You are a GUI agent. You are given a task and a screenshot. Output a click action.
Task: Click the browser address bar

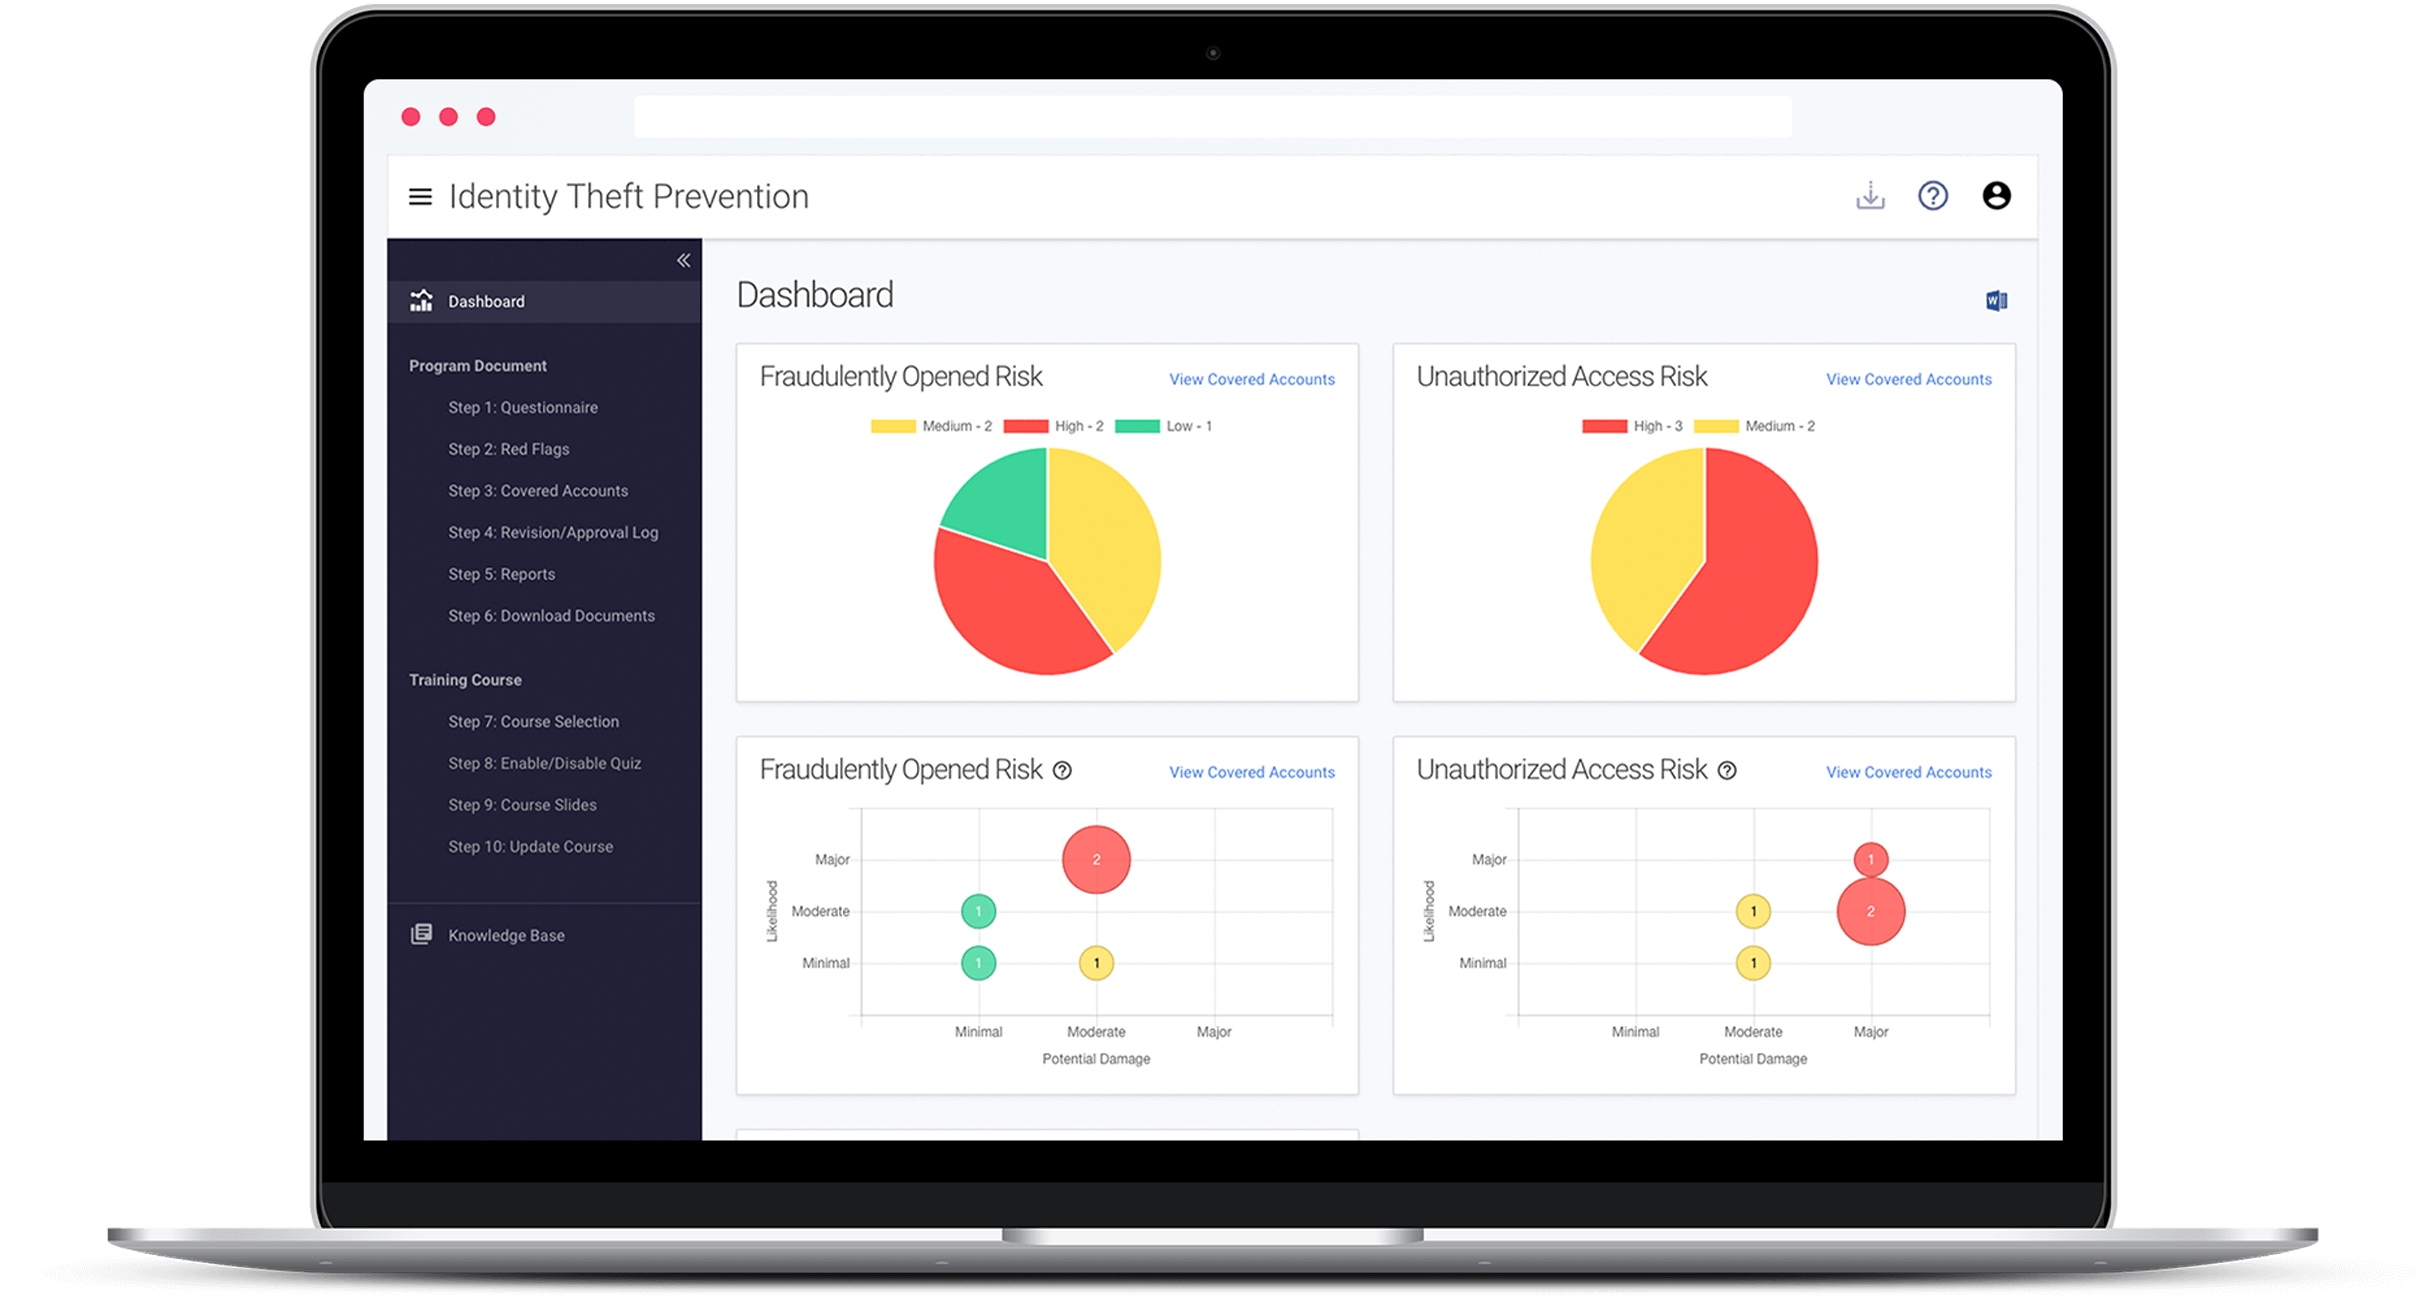tap(1212, 117)
